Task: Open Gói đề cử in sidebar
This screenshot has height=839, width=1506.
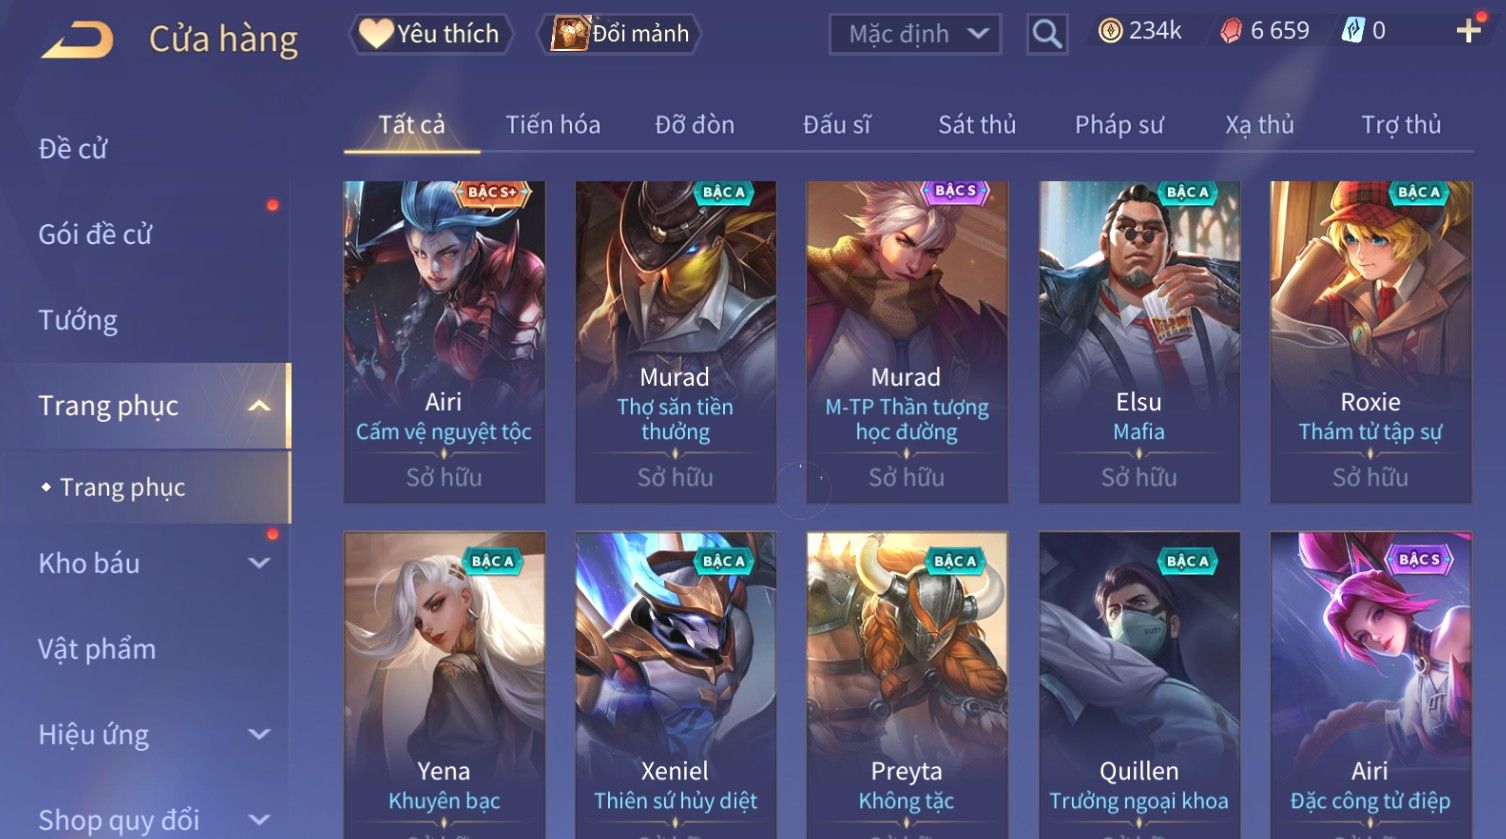Action: tap(95, 235)
